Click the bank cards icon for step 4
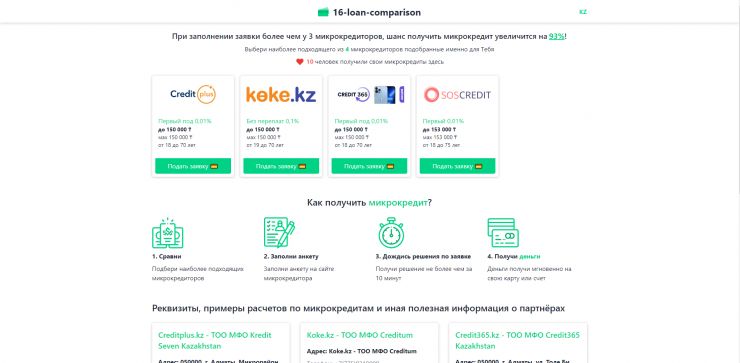740x363 pixels. pyautogui.click(x=503, y=233)
